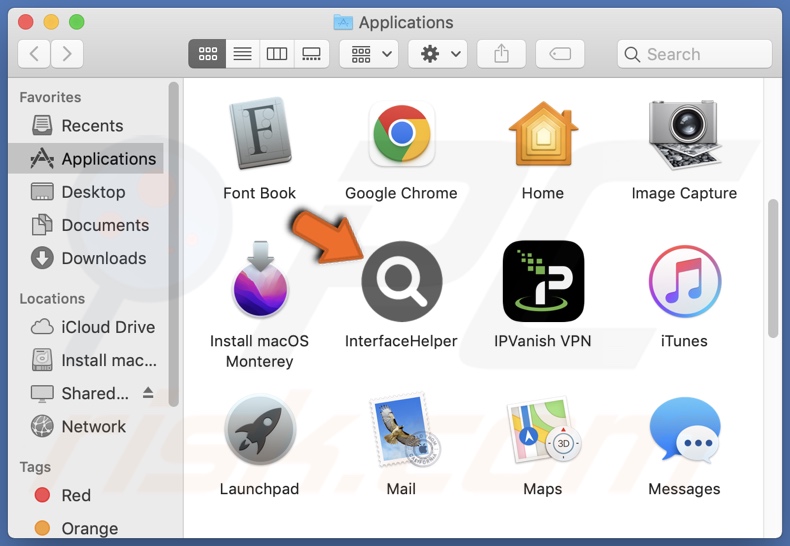Image resolution: width=790 pixels, height=546 pixels.
Task: Go back with the left arrow button
Action: click(34, 54)
